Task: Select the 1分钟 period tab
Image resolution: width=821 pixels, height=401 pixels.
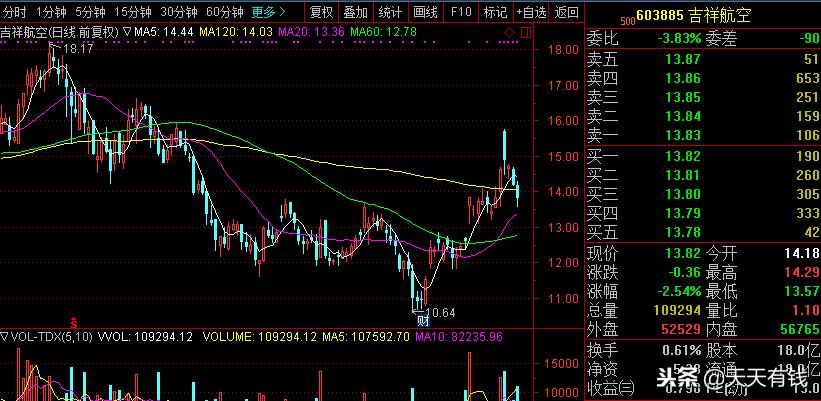Action: [x=51, y=12]
